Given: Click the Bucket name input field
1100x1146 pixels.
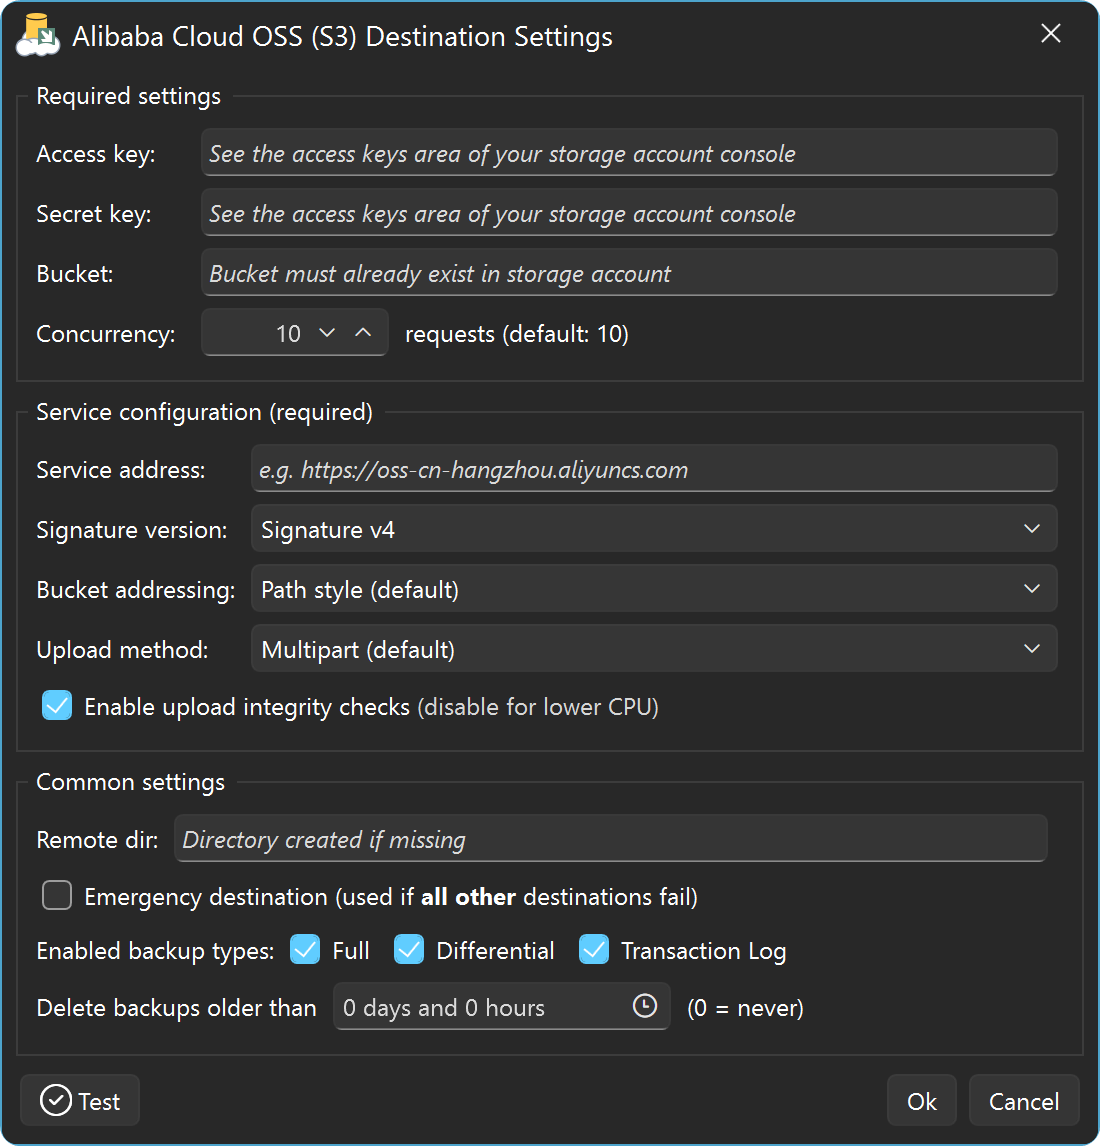Looking at the screenshot, I should tap(629, 273).
